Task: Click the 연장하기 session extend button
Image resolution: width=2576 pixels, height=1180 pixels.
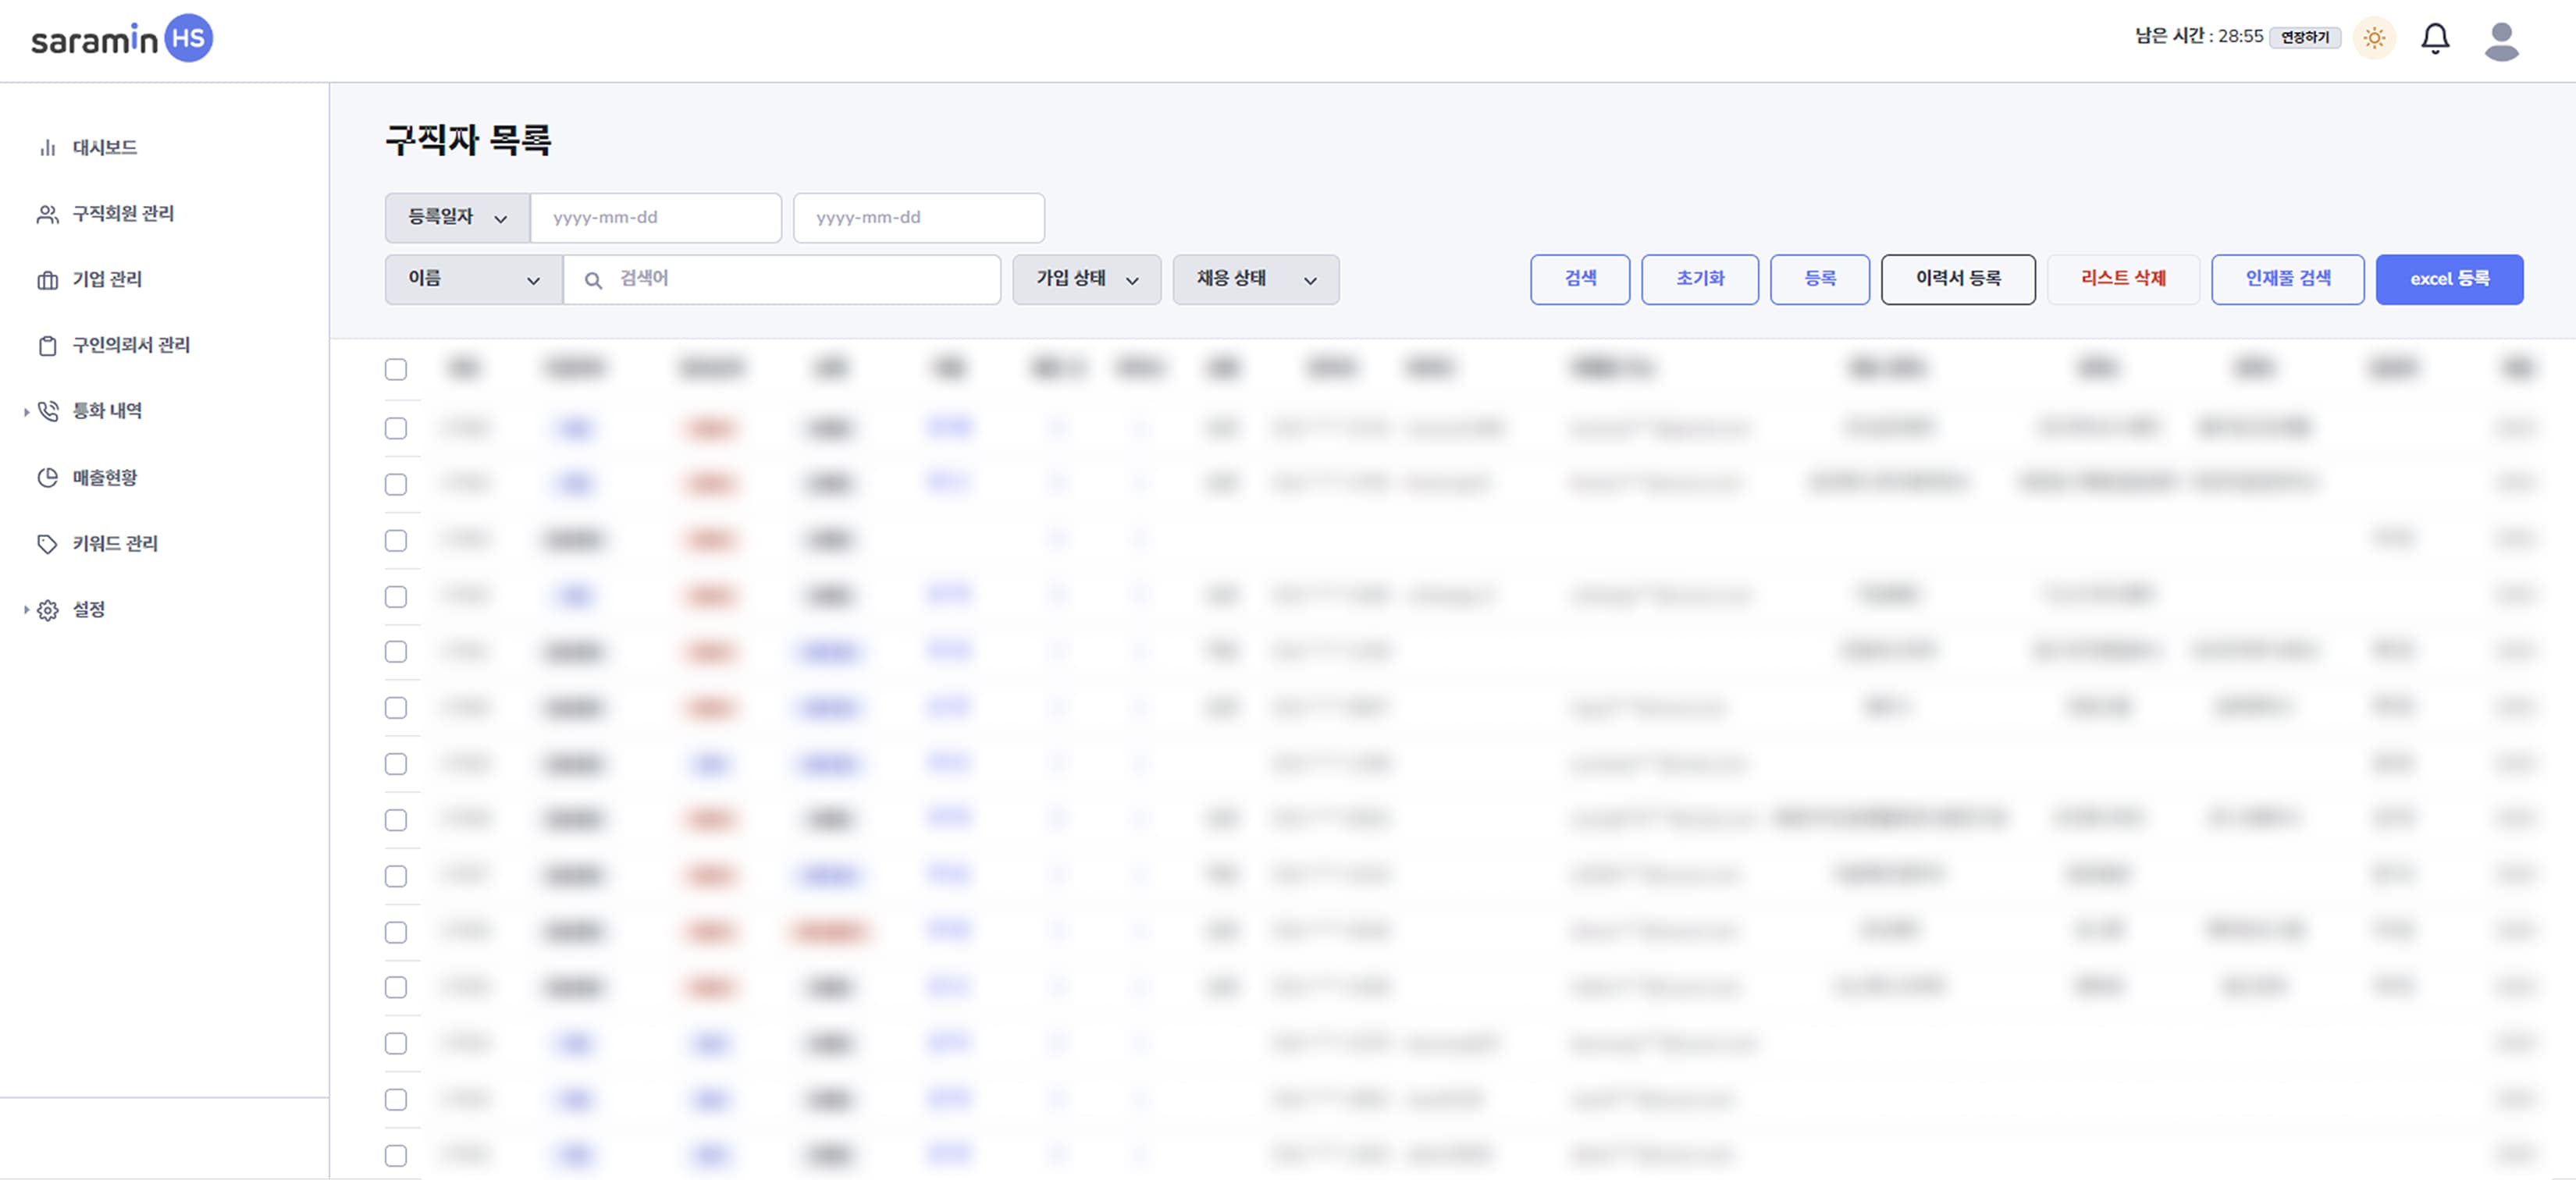Action: (x=2305, y=38)
